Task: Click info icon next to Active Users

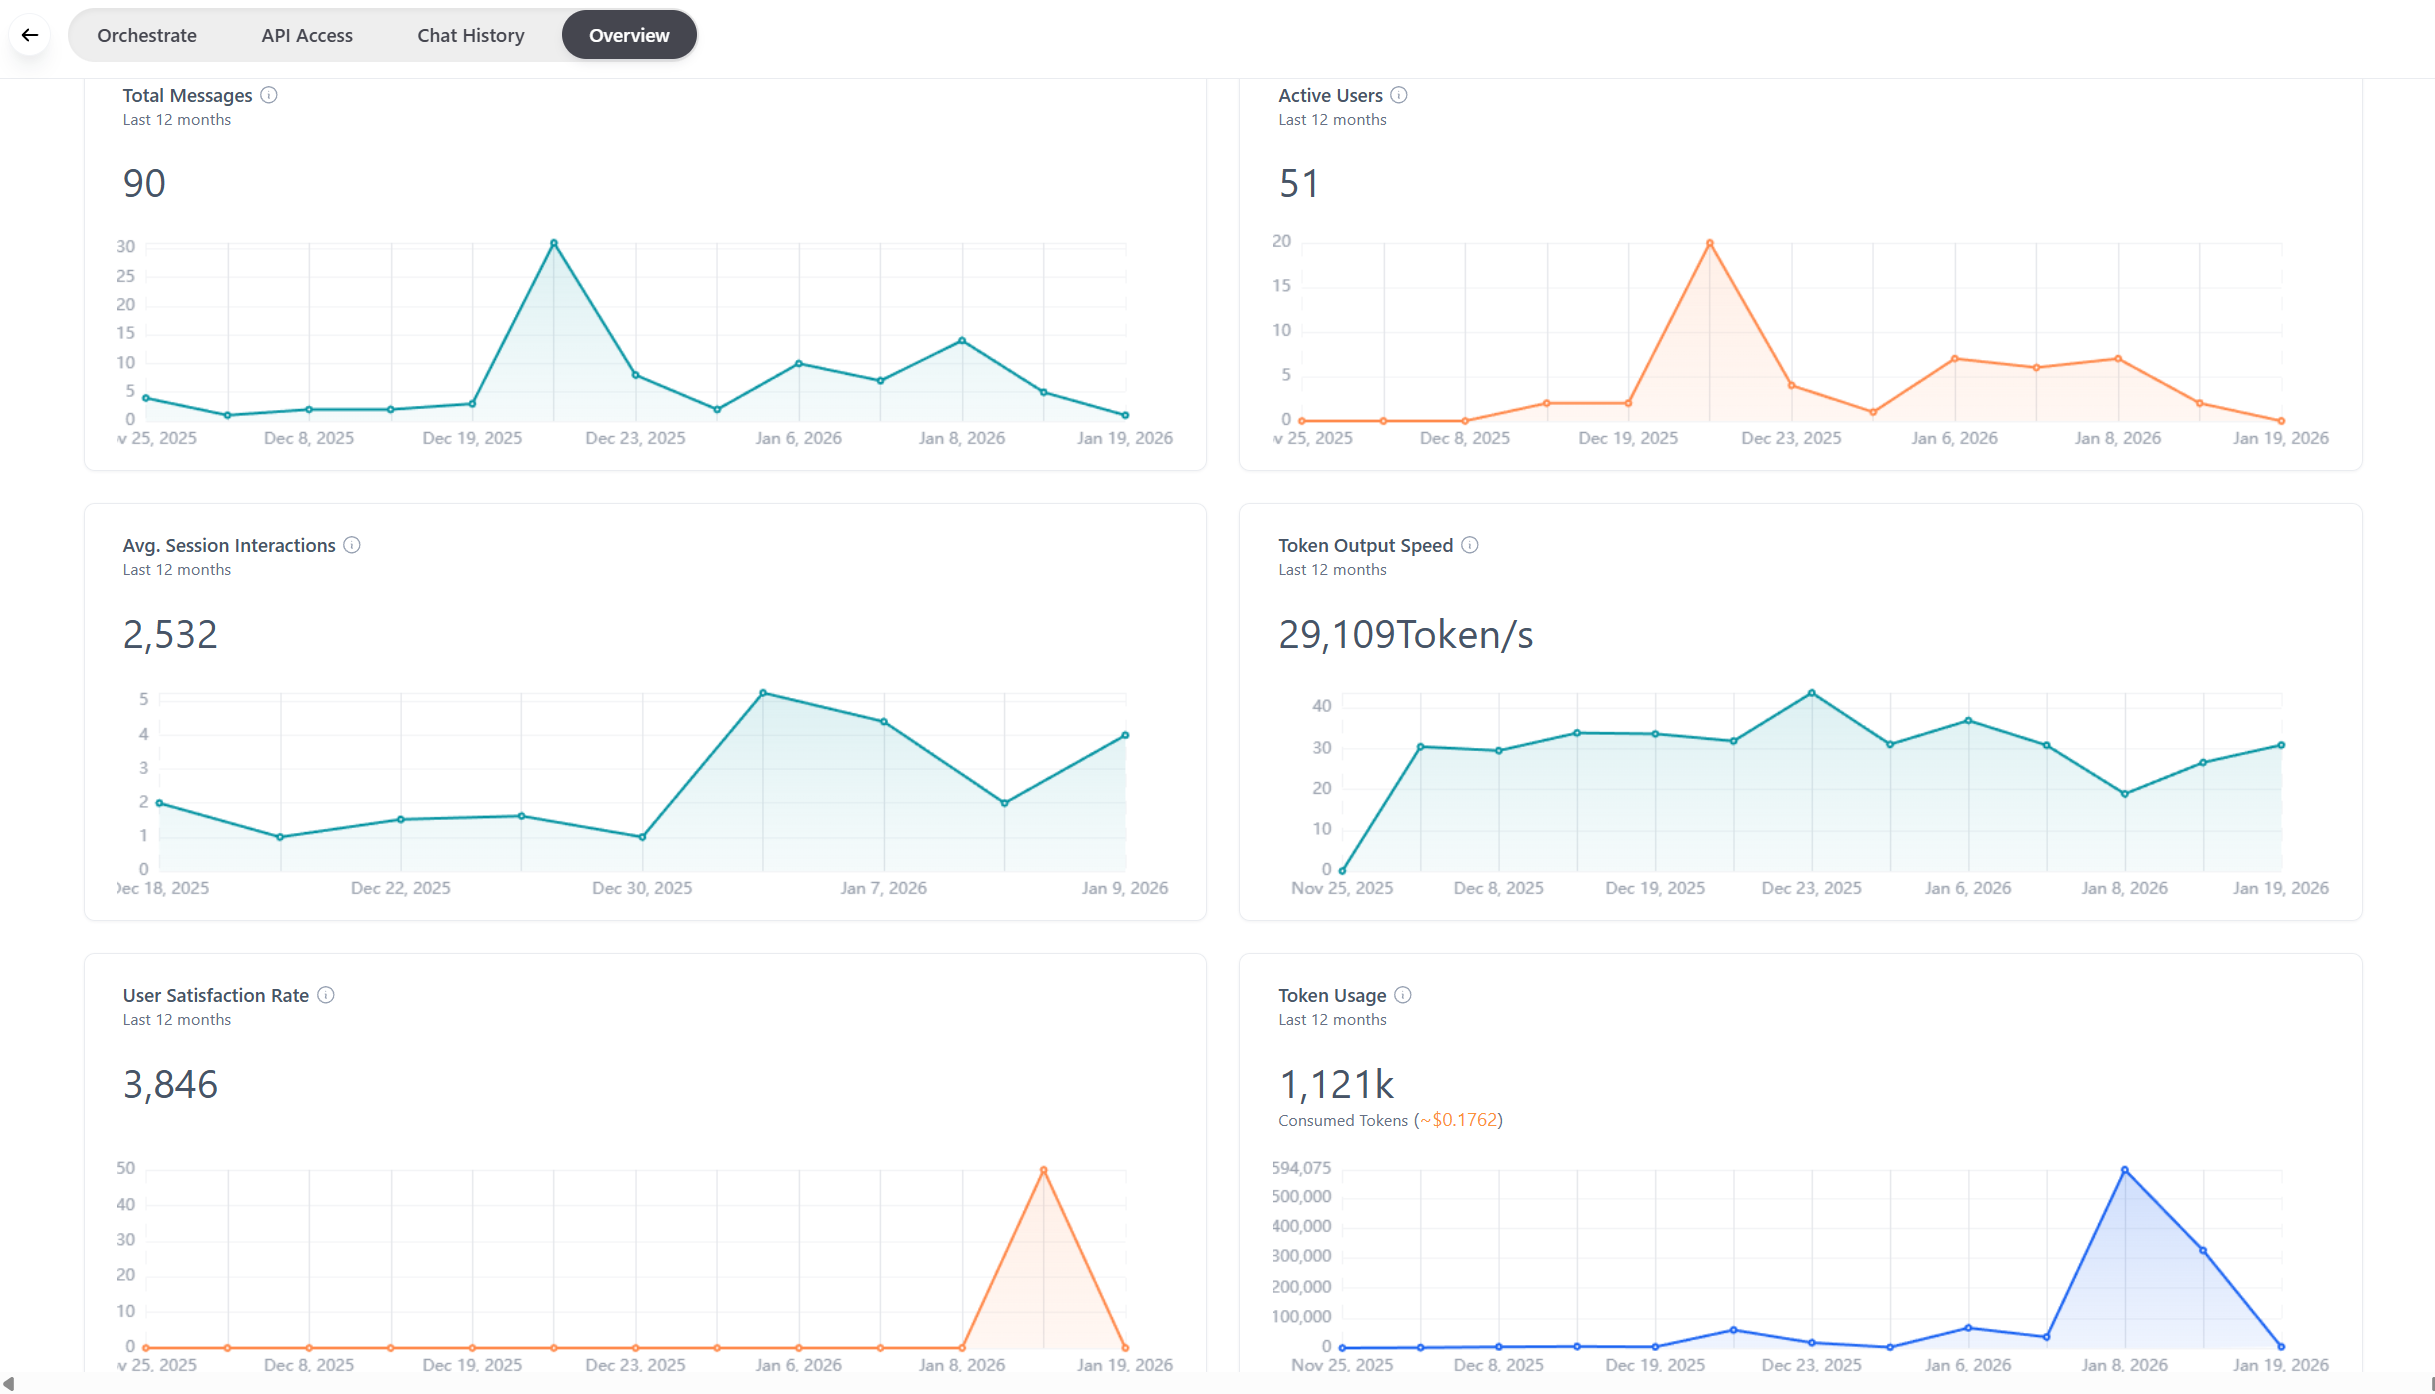Action: 1399,95
